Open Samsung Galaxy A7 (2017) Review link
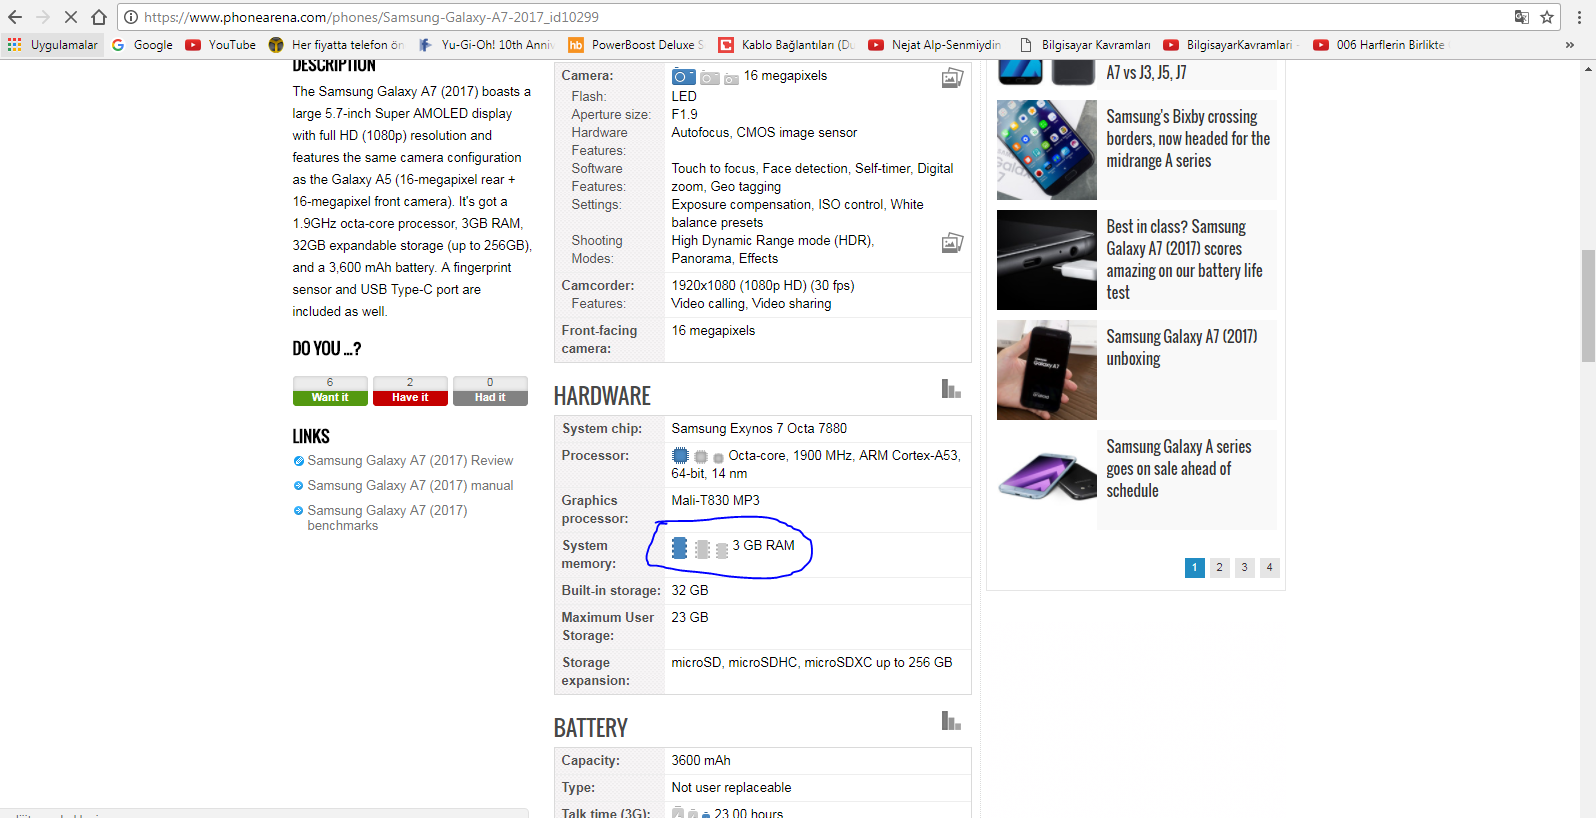The height and width of the screenshot is (818, 1596). [x=410, y=461]
